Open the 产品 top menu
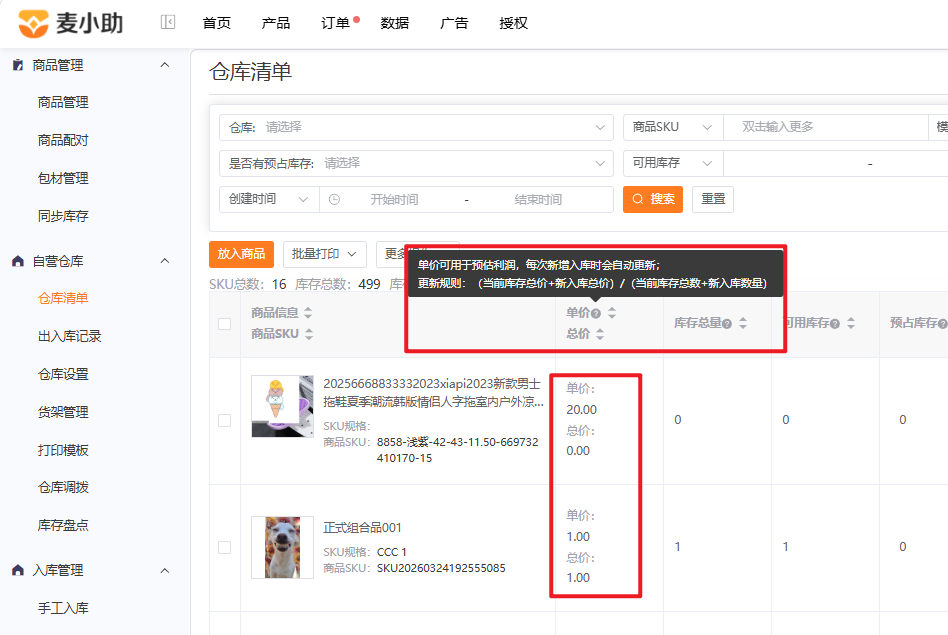 click(276, 23)
